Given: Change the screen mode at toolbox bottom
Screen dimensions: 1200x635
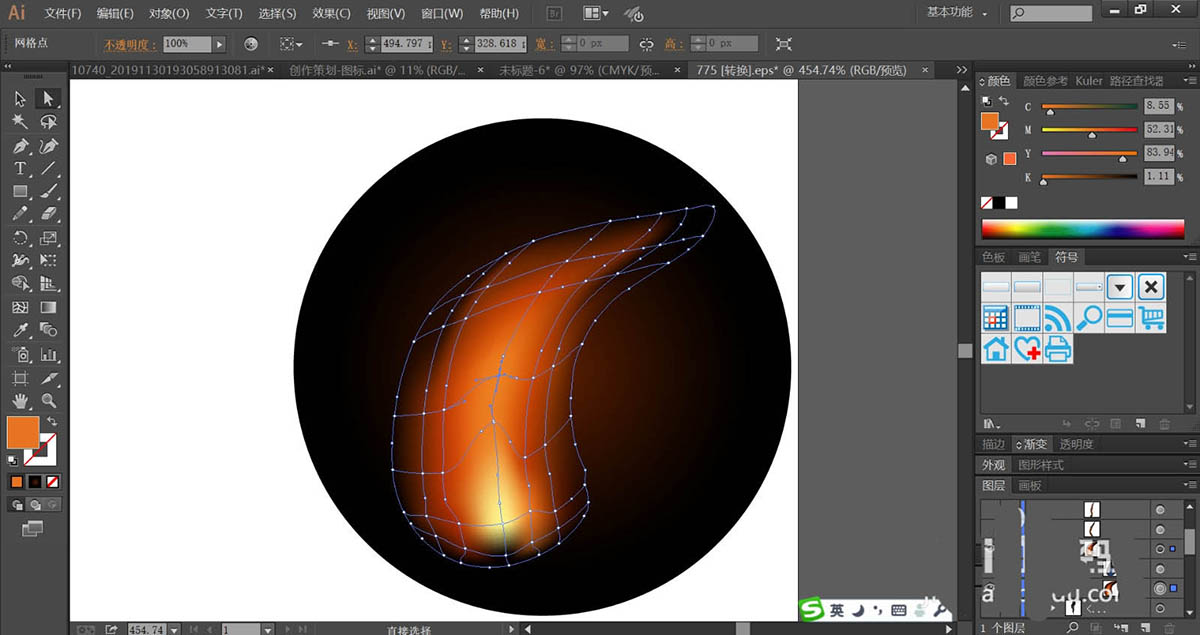Looking at the screenshot, I should (33, 527).
